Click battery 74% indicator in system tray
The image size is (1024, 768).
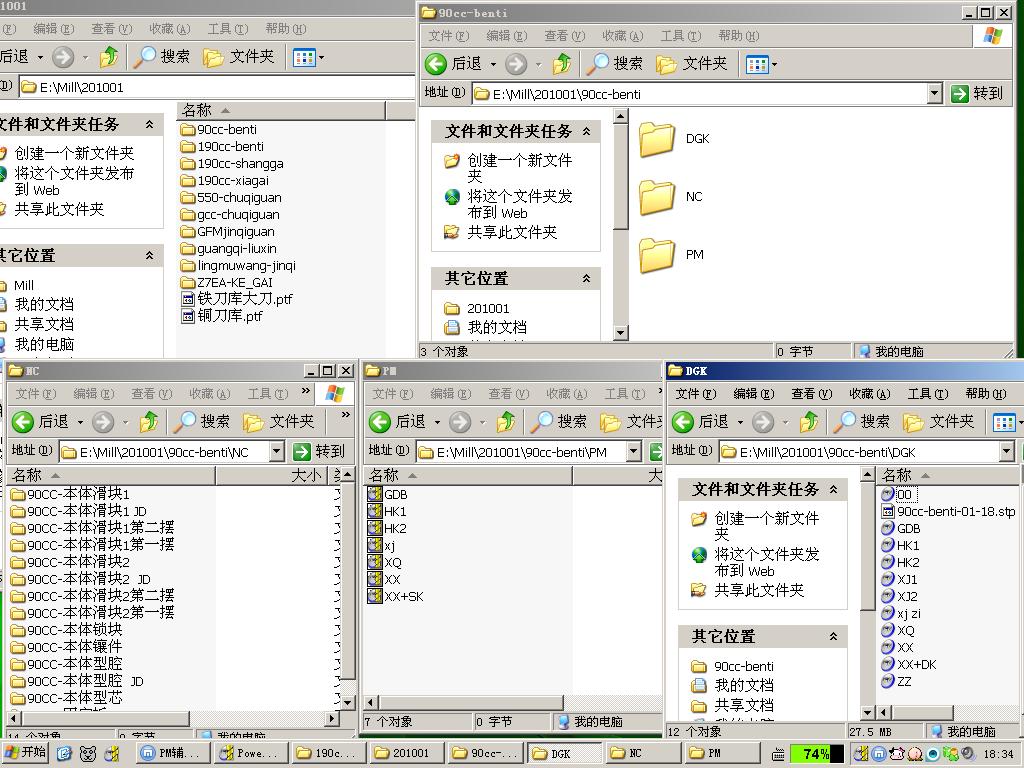[x=816, y=754]
